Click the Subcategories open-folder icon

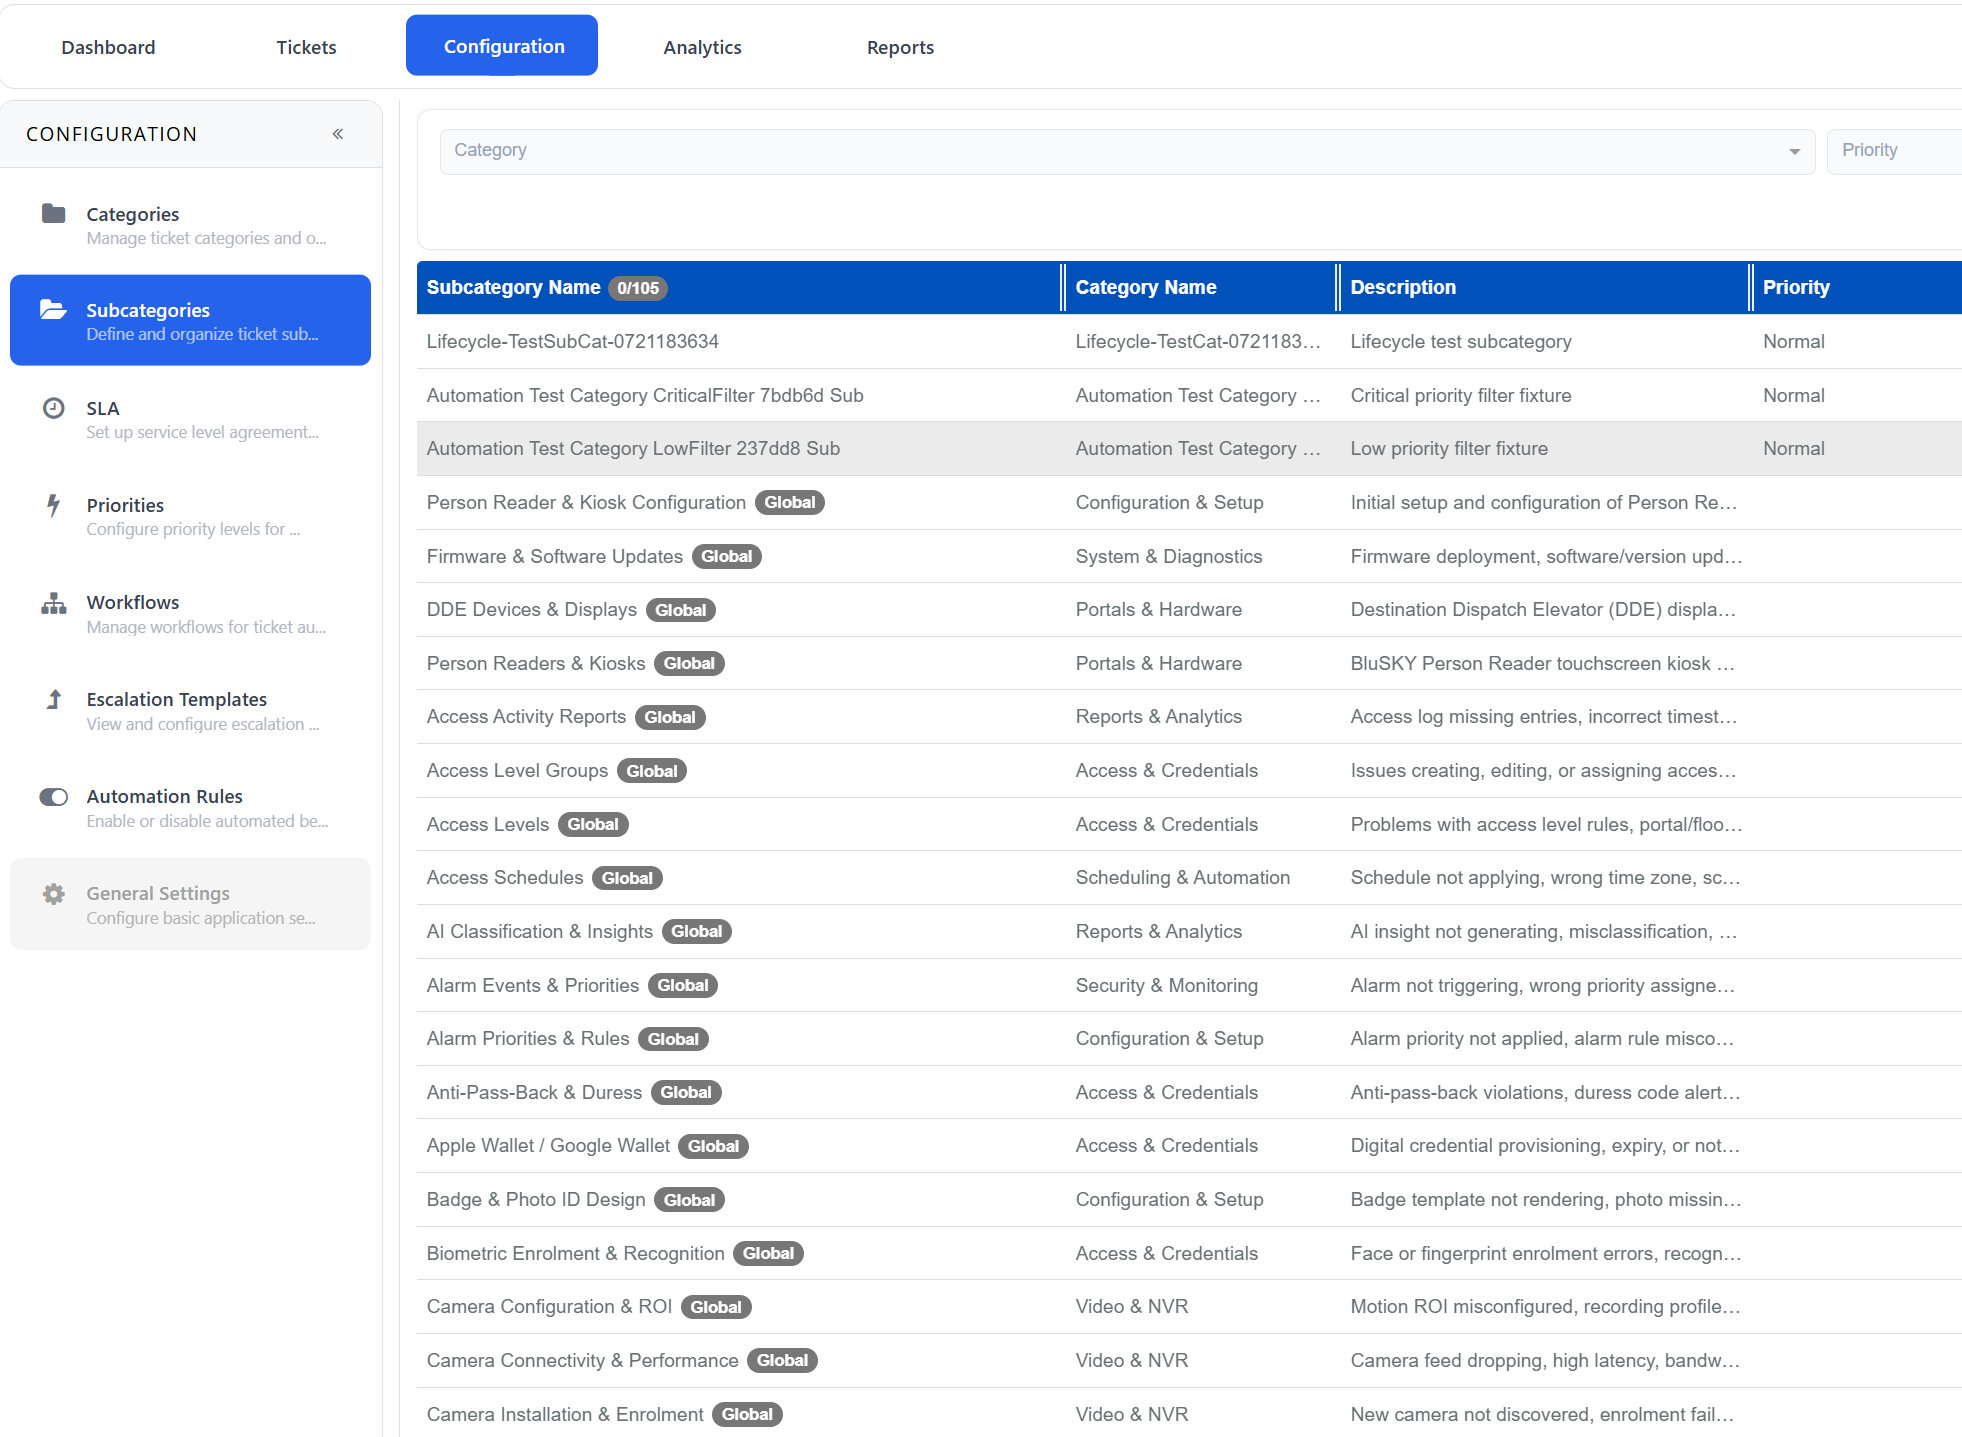point(53,309)
